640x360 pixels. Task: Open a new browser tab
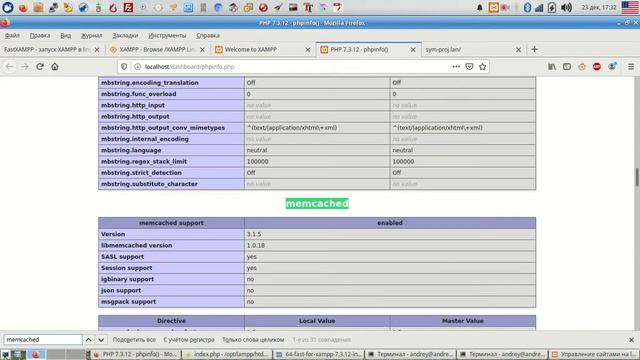(534, 49)
